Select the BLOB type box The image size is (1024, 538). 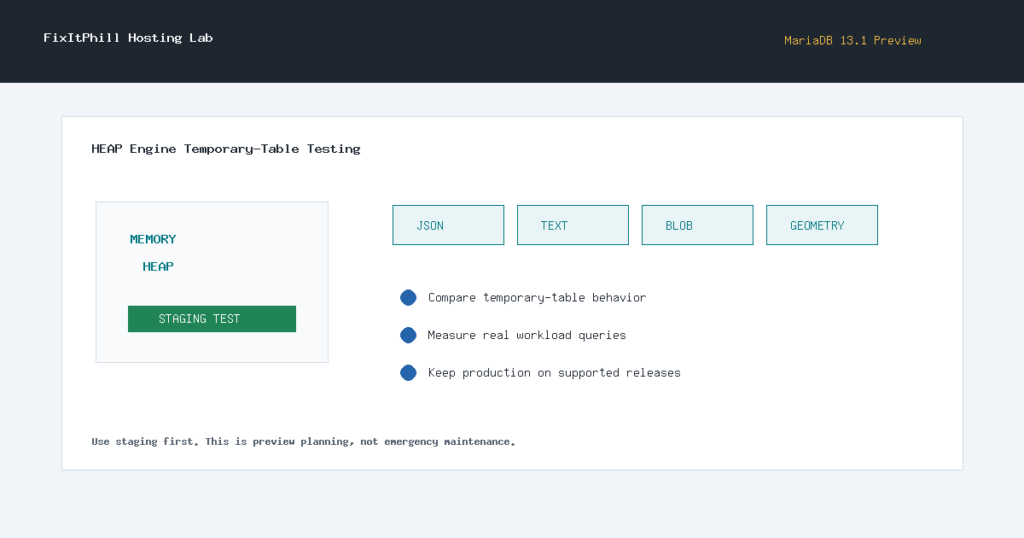pos(697,225)
